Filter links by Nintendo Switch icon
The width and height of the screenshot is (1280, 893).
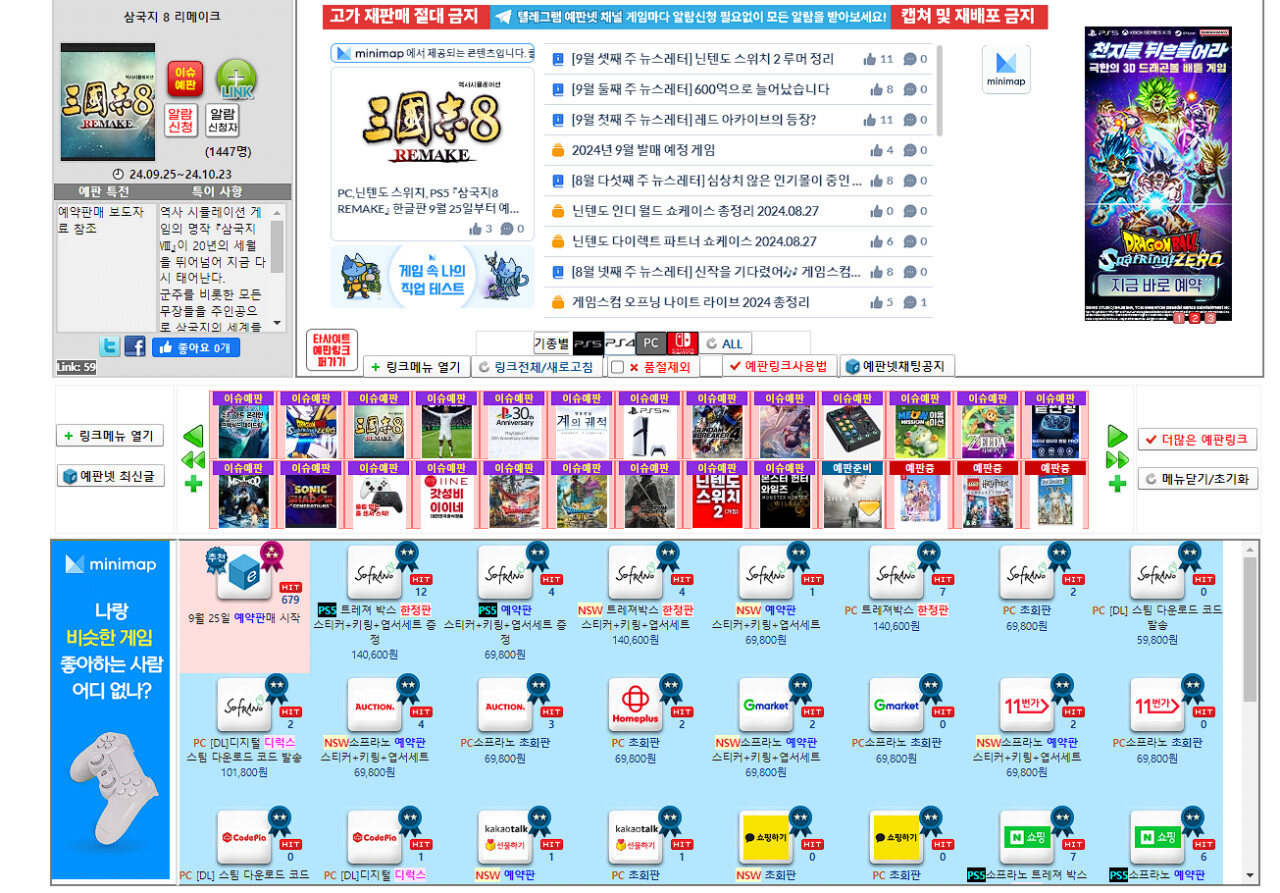pyautogui.click(x=682, y=343)
